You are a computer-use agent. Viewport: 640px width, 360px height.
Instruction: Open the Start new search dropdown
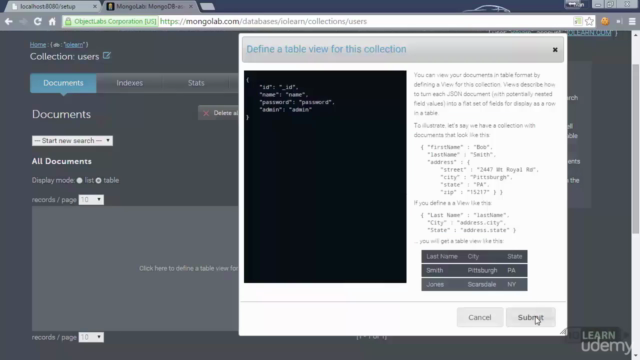click(72, 140)
